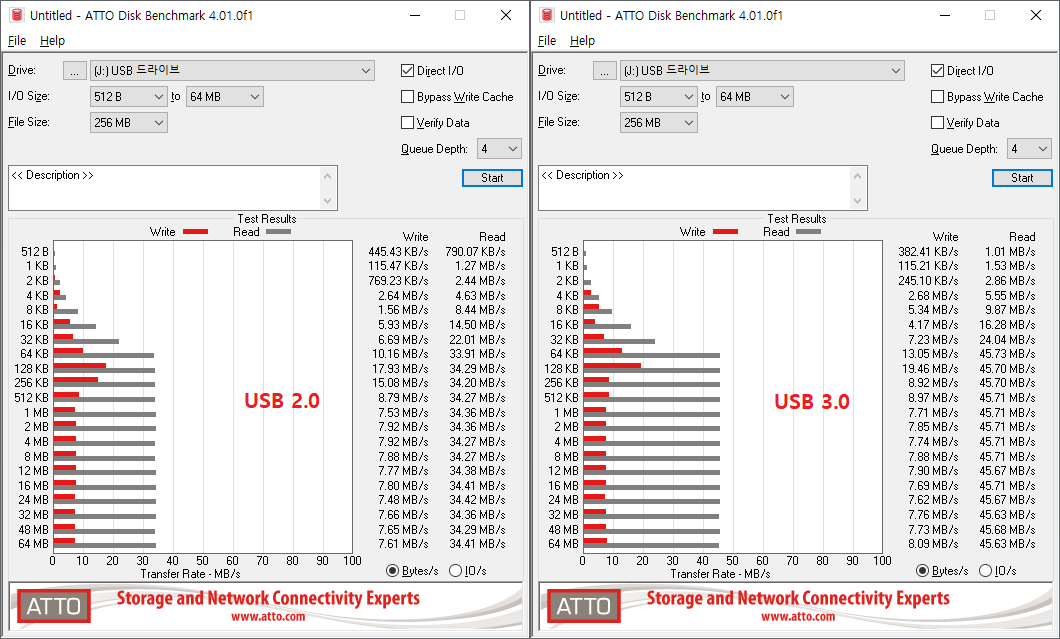
Task: Open File Size 256 MB dropdown in left window
Action: [128, 122]
